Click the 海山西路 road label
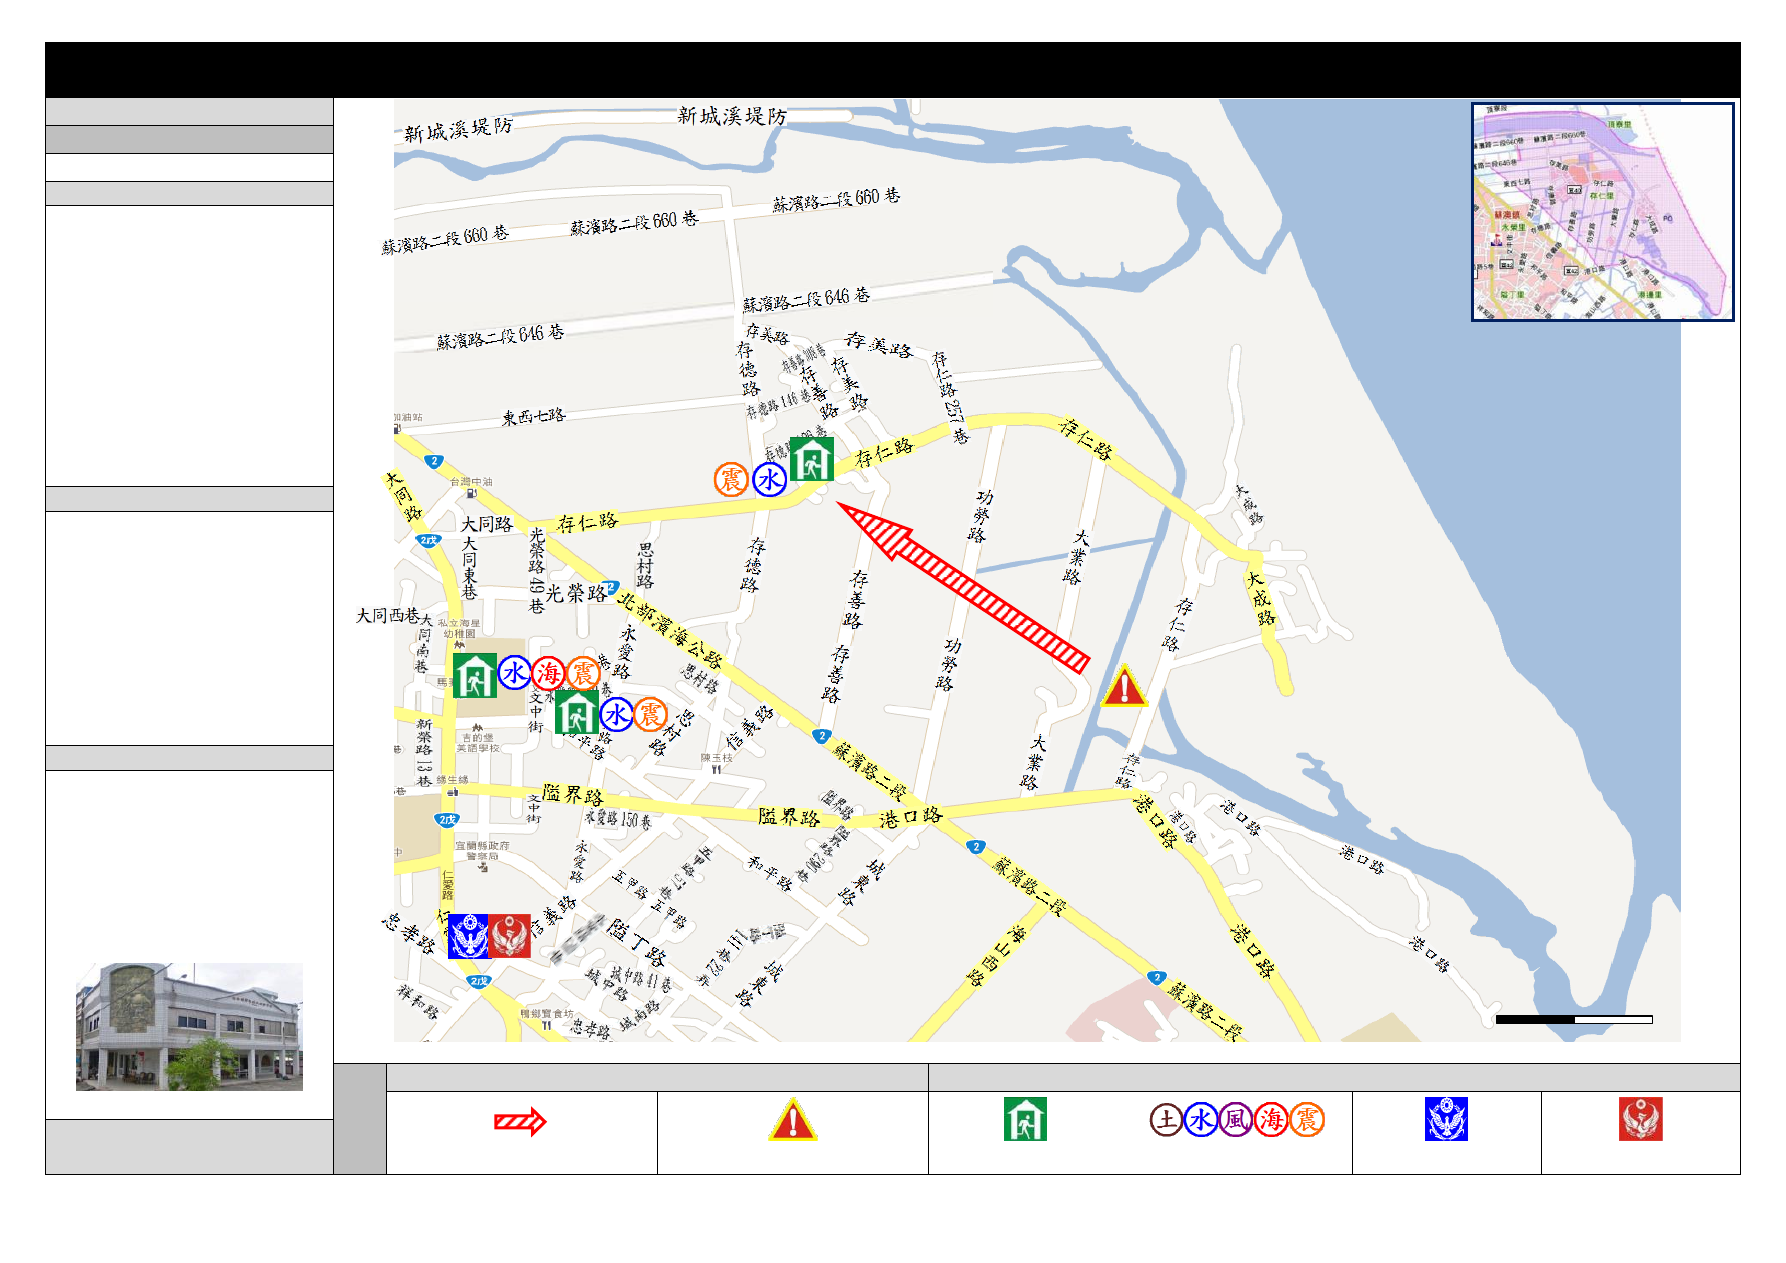 (997, 955)
